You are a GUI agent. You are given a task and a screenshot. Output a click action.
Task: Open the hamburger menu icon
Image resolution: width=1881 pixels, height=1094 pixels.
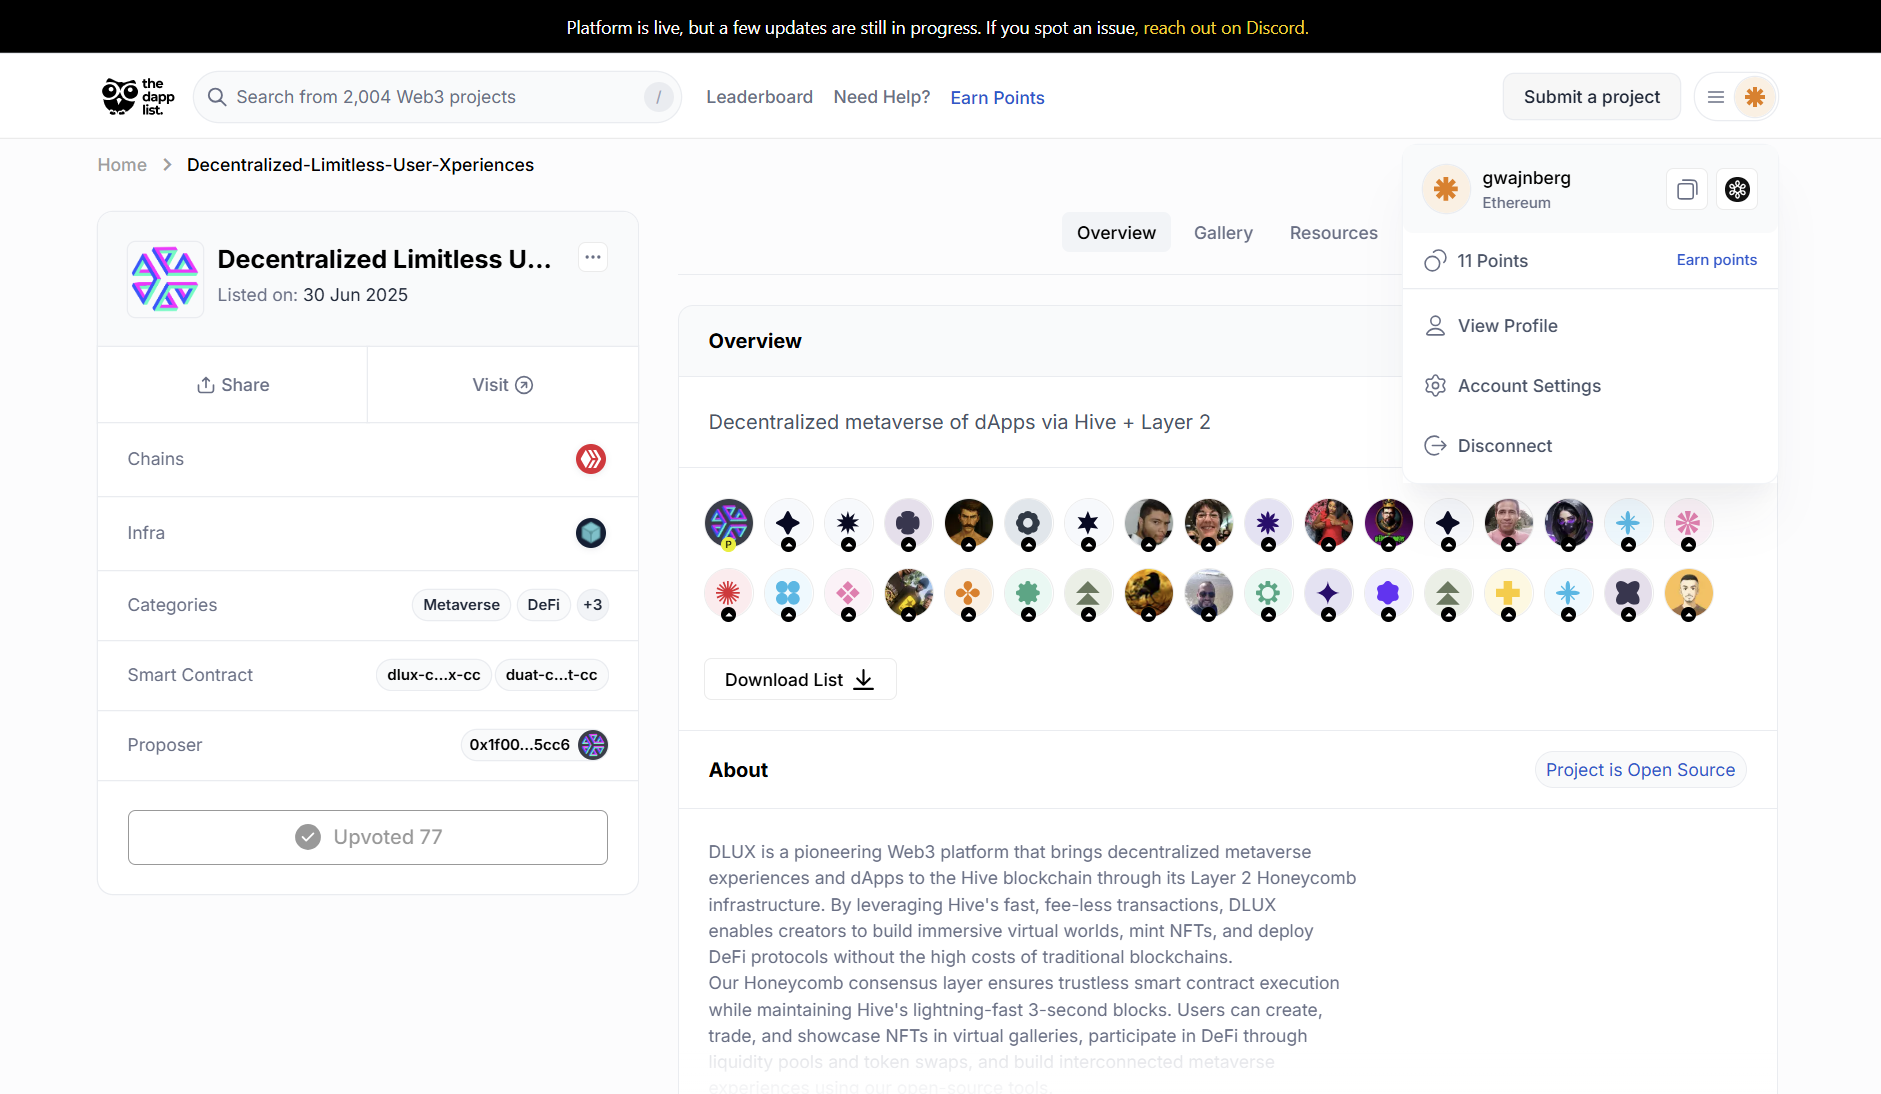1716,97
